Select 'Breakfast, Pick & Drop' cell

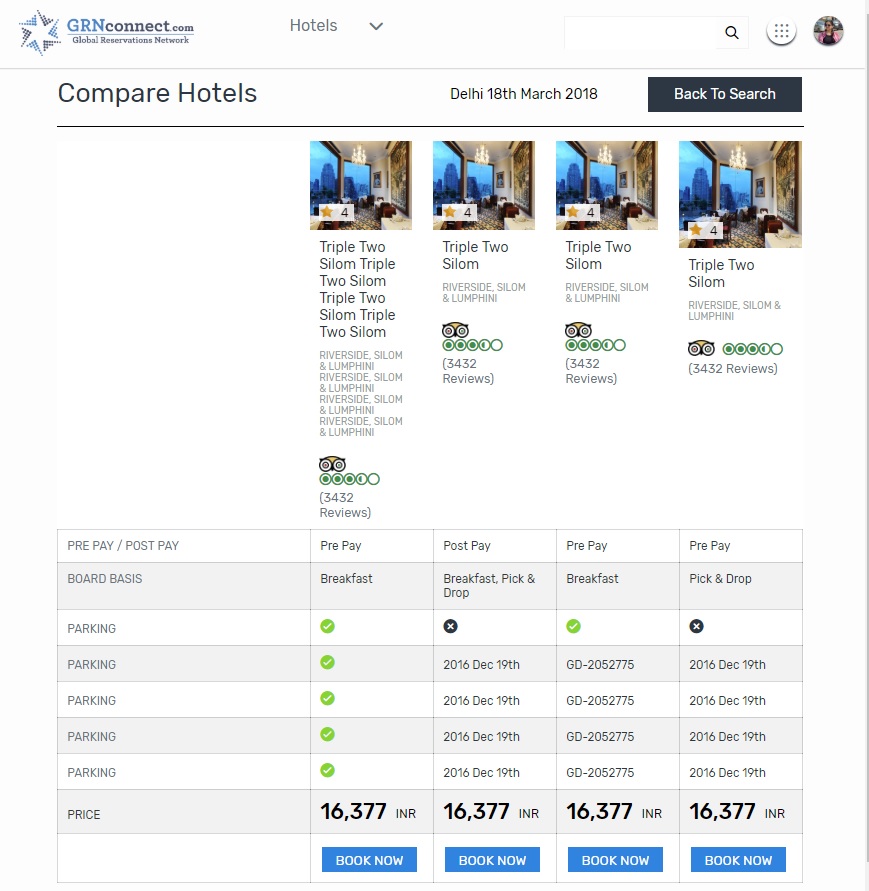[494, 586]
